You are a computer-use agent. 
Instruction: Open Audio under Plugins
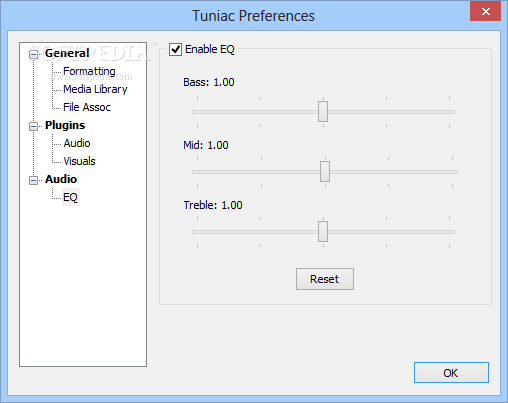[x=77, y=143]
